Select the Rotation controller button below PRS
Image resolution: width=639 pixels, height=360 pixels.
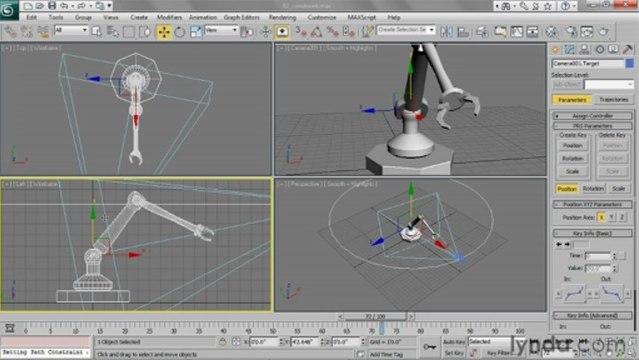pyautogui.click(x=593, y=189)
